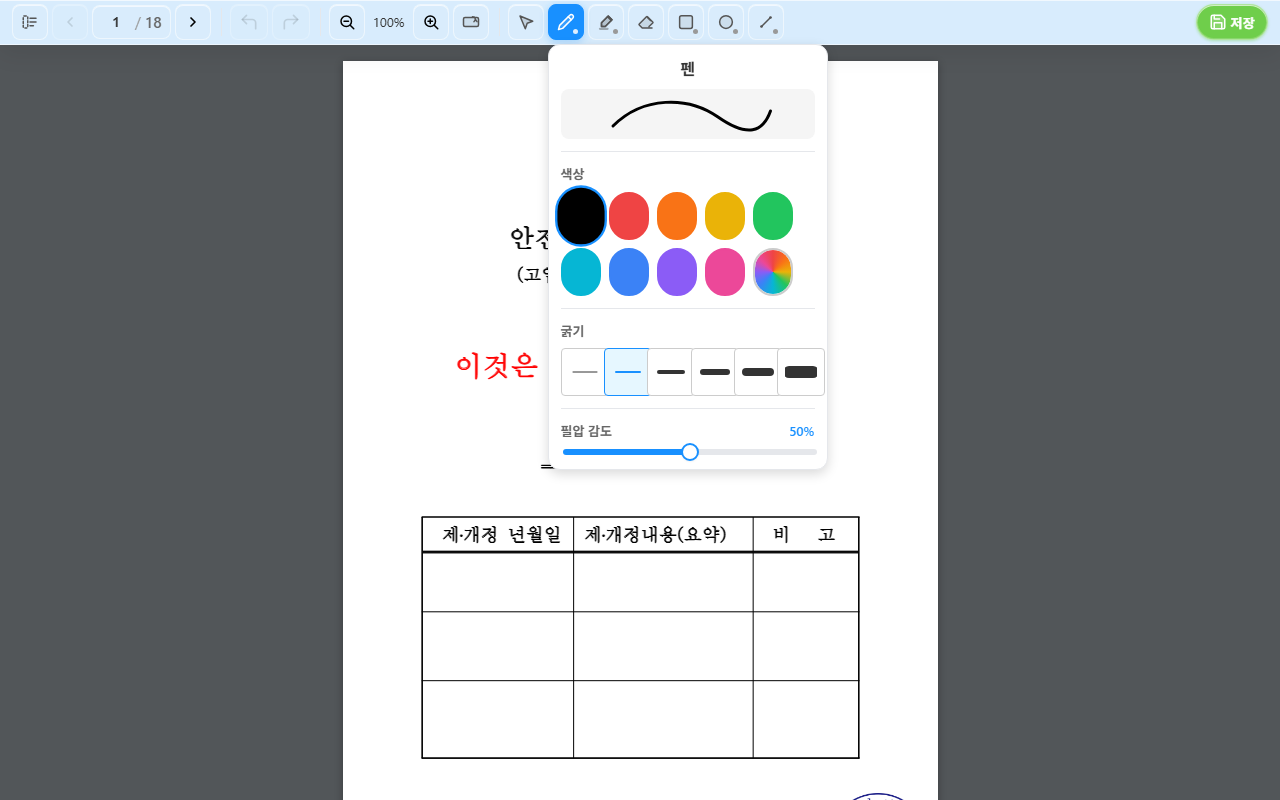Zoom out with the minus magnifier
This screenshot has height=800, width=1280.
(x=347, y=22)
